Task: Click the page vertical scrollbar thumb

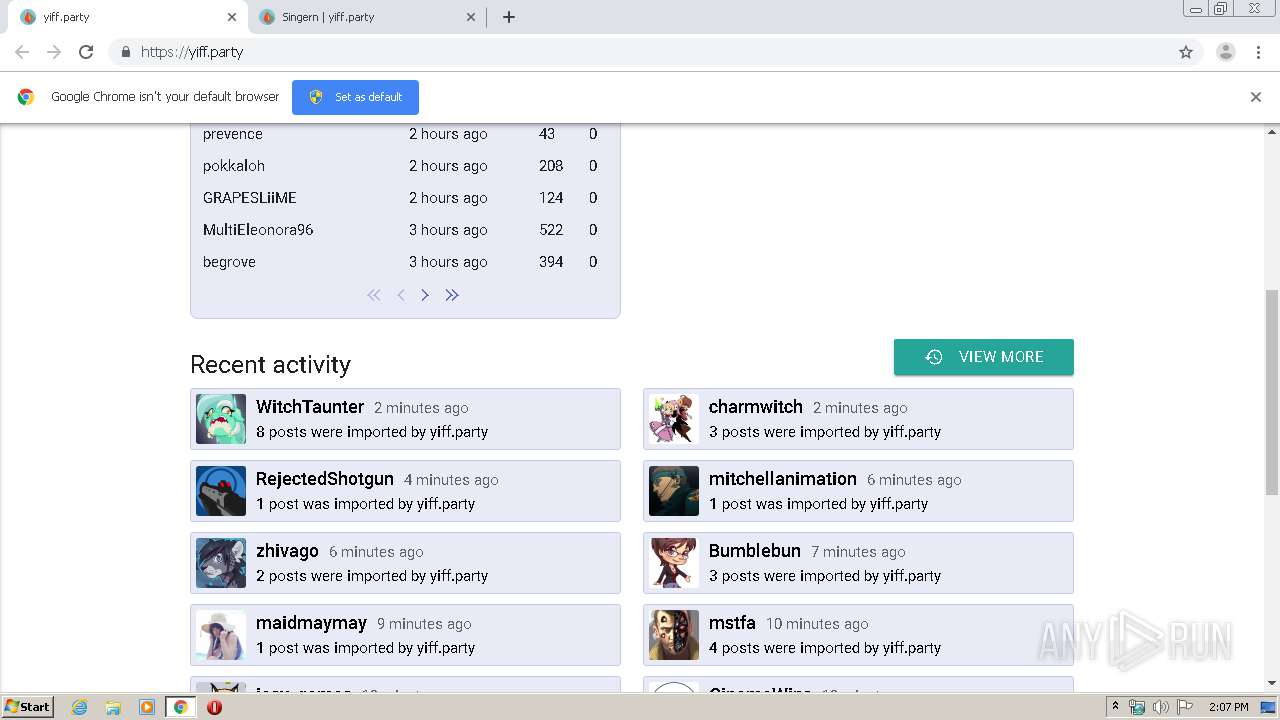Action: (1272, 392)
